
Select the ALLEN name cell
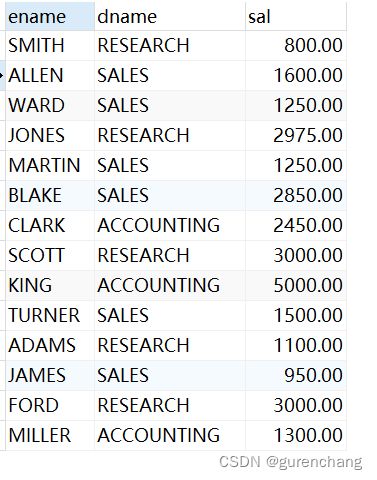[x=50, y=76]
